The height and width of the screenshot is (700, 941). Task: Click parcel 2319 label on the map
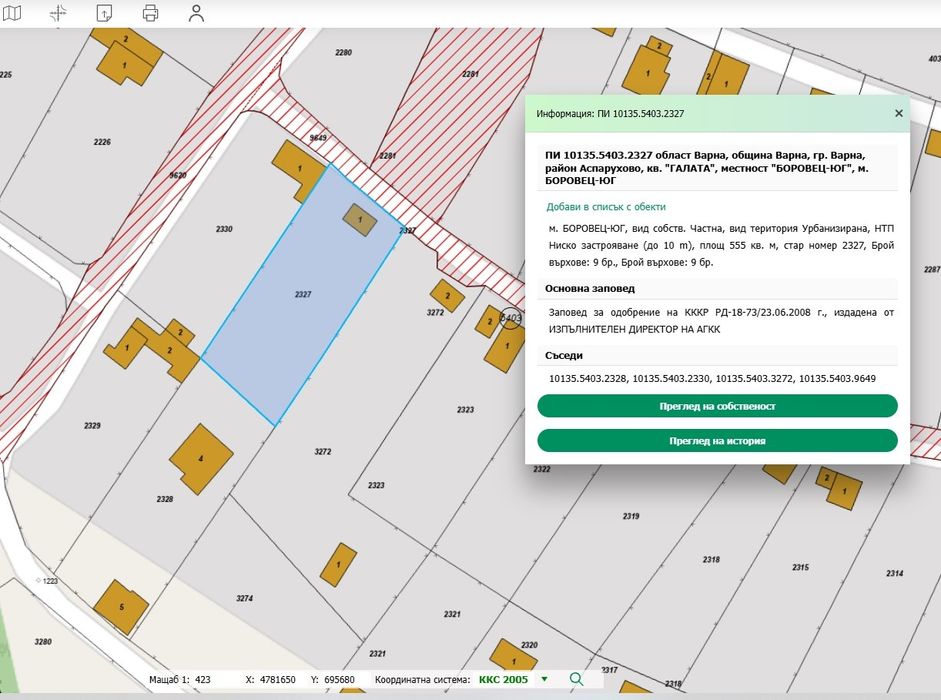631,516
